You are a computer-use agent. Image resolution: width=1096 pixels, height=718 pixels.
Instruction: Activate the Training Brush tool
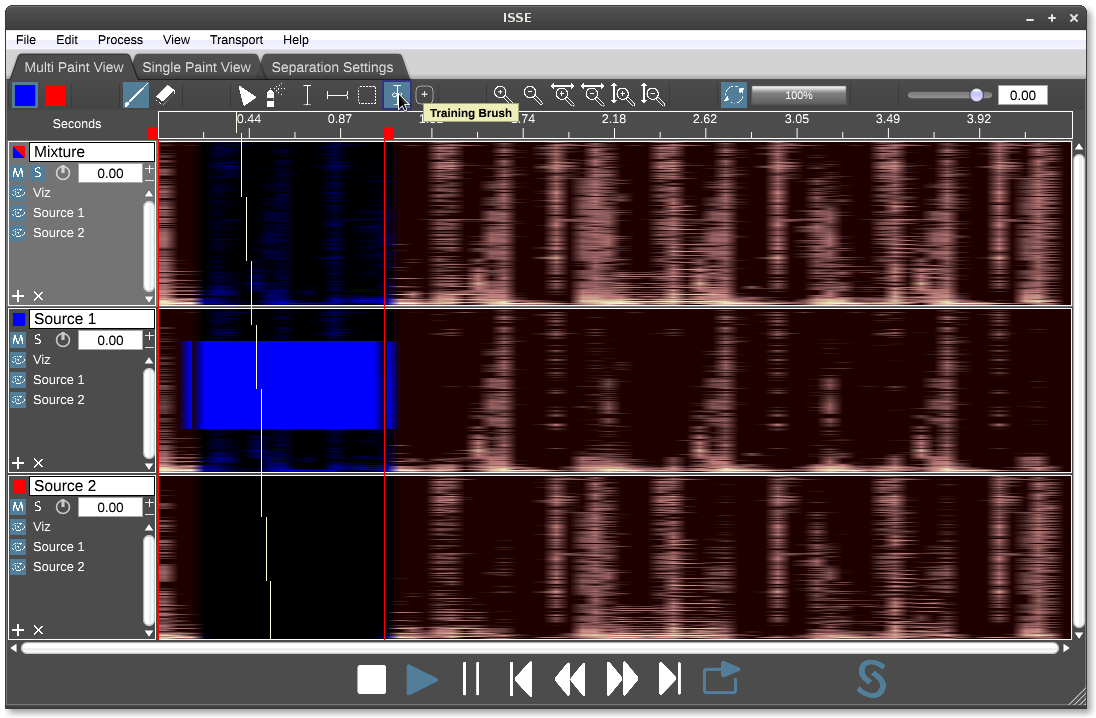click(397, 95)
